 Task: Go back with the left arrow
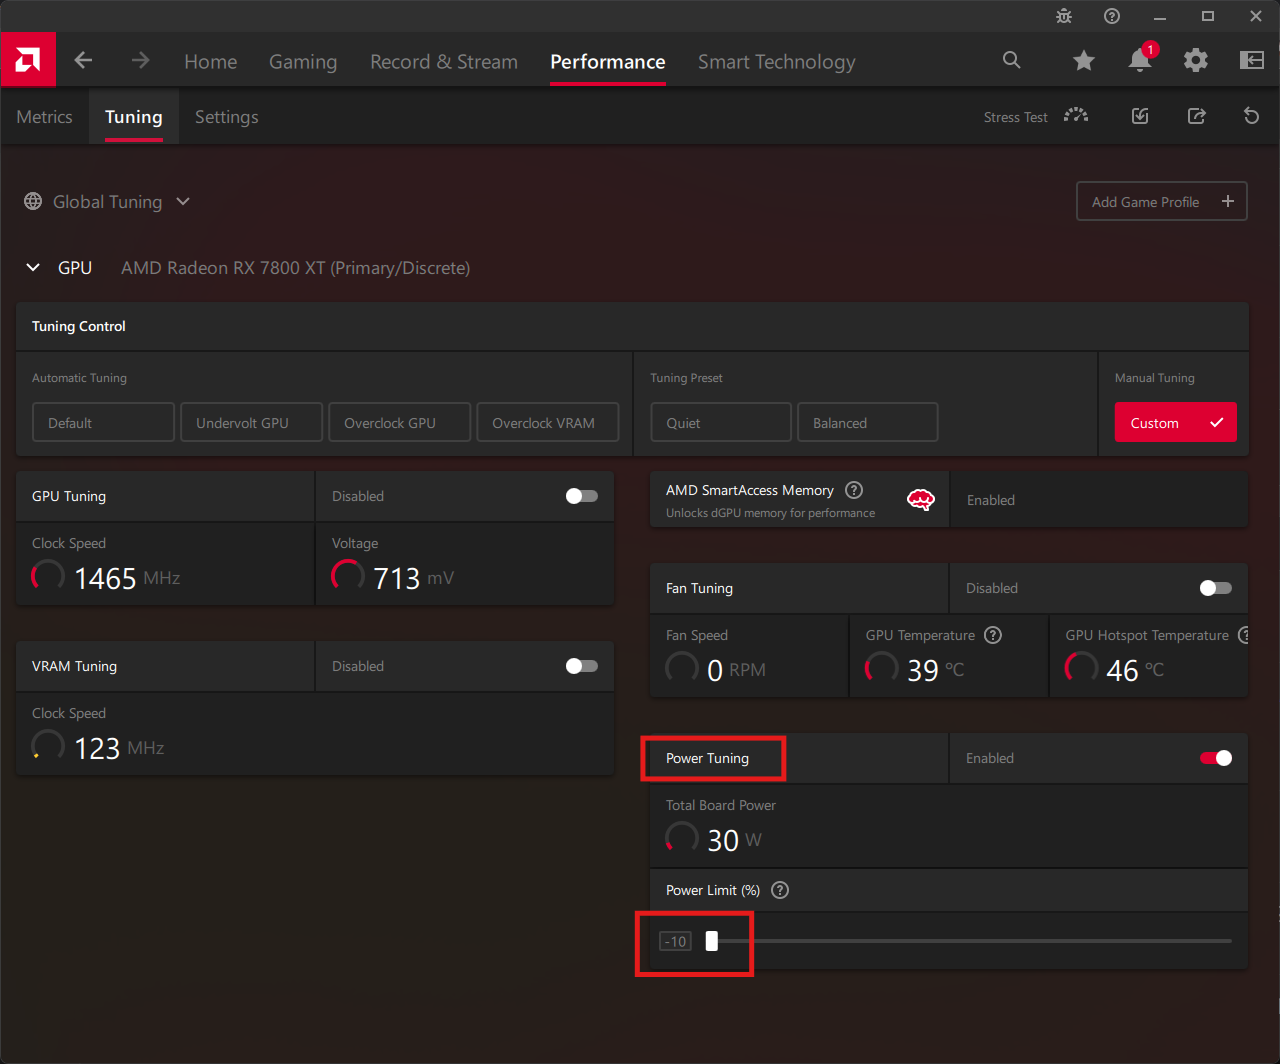click(x=84, y=61)
